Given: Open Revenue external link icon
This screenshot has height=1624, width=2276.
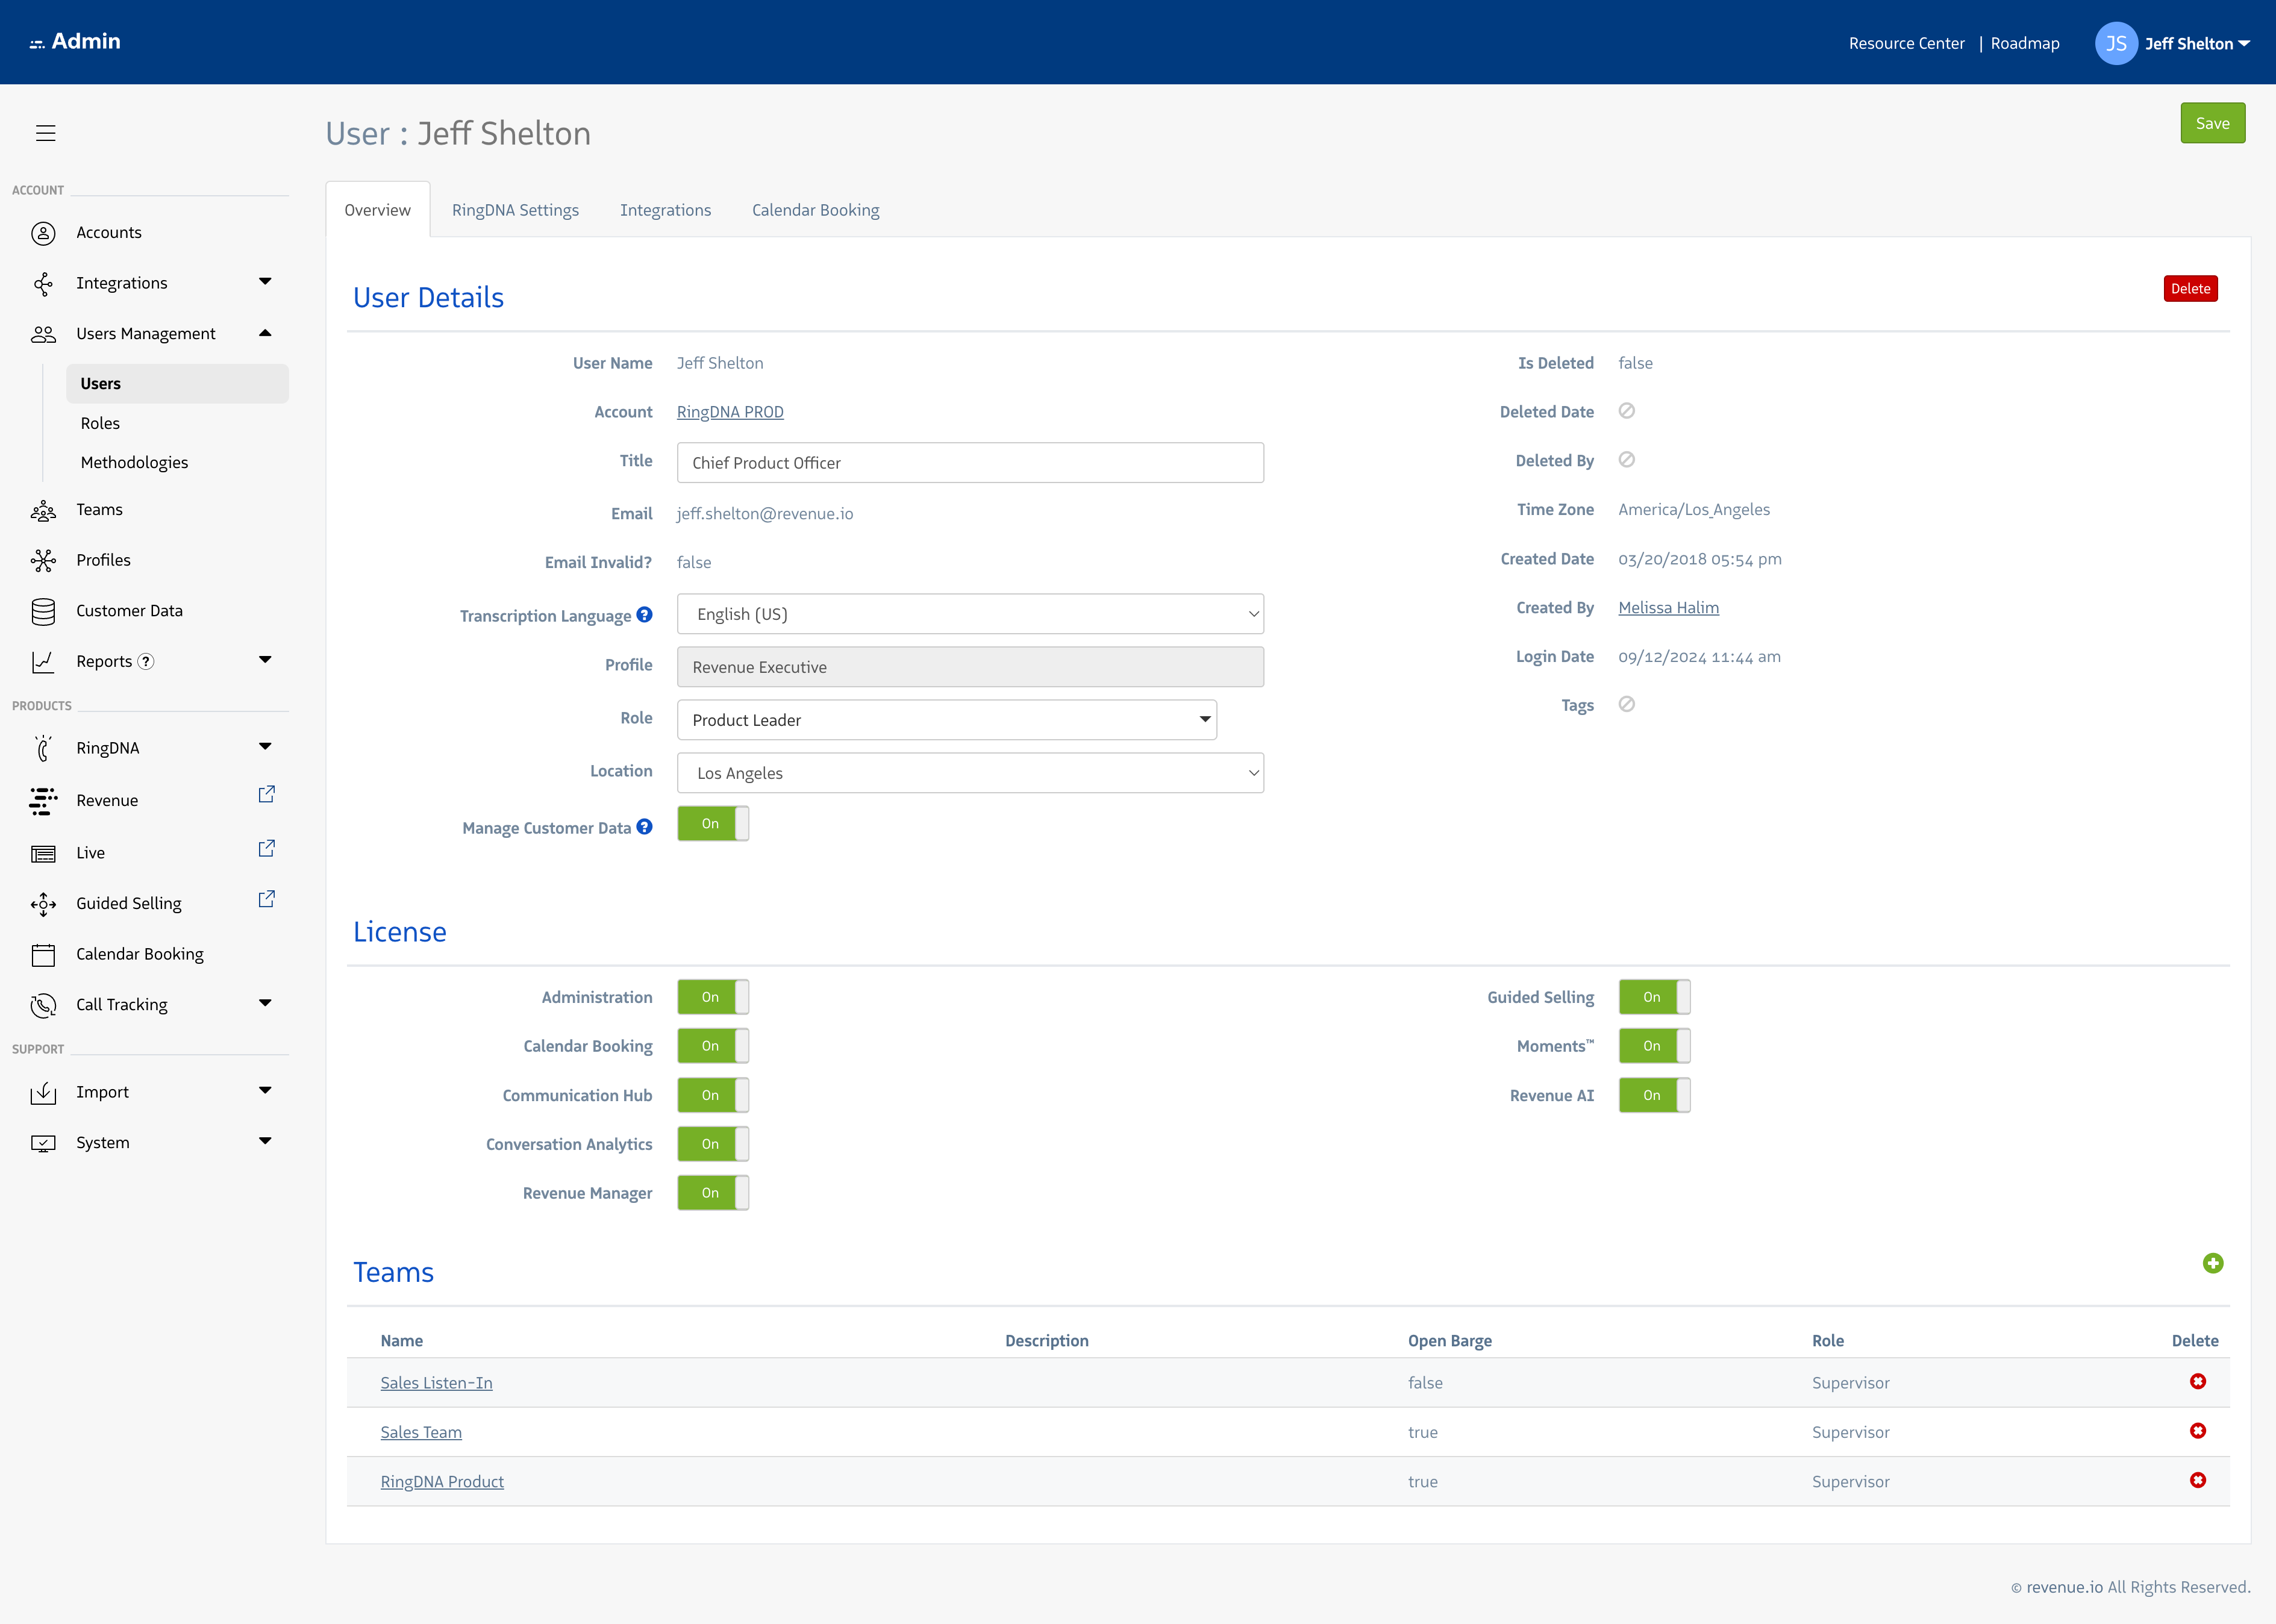Looking at the screenshot, I should [x=266, y=795].
